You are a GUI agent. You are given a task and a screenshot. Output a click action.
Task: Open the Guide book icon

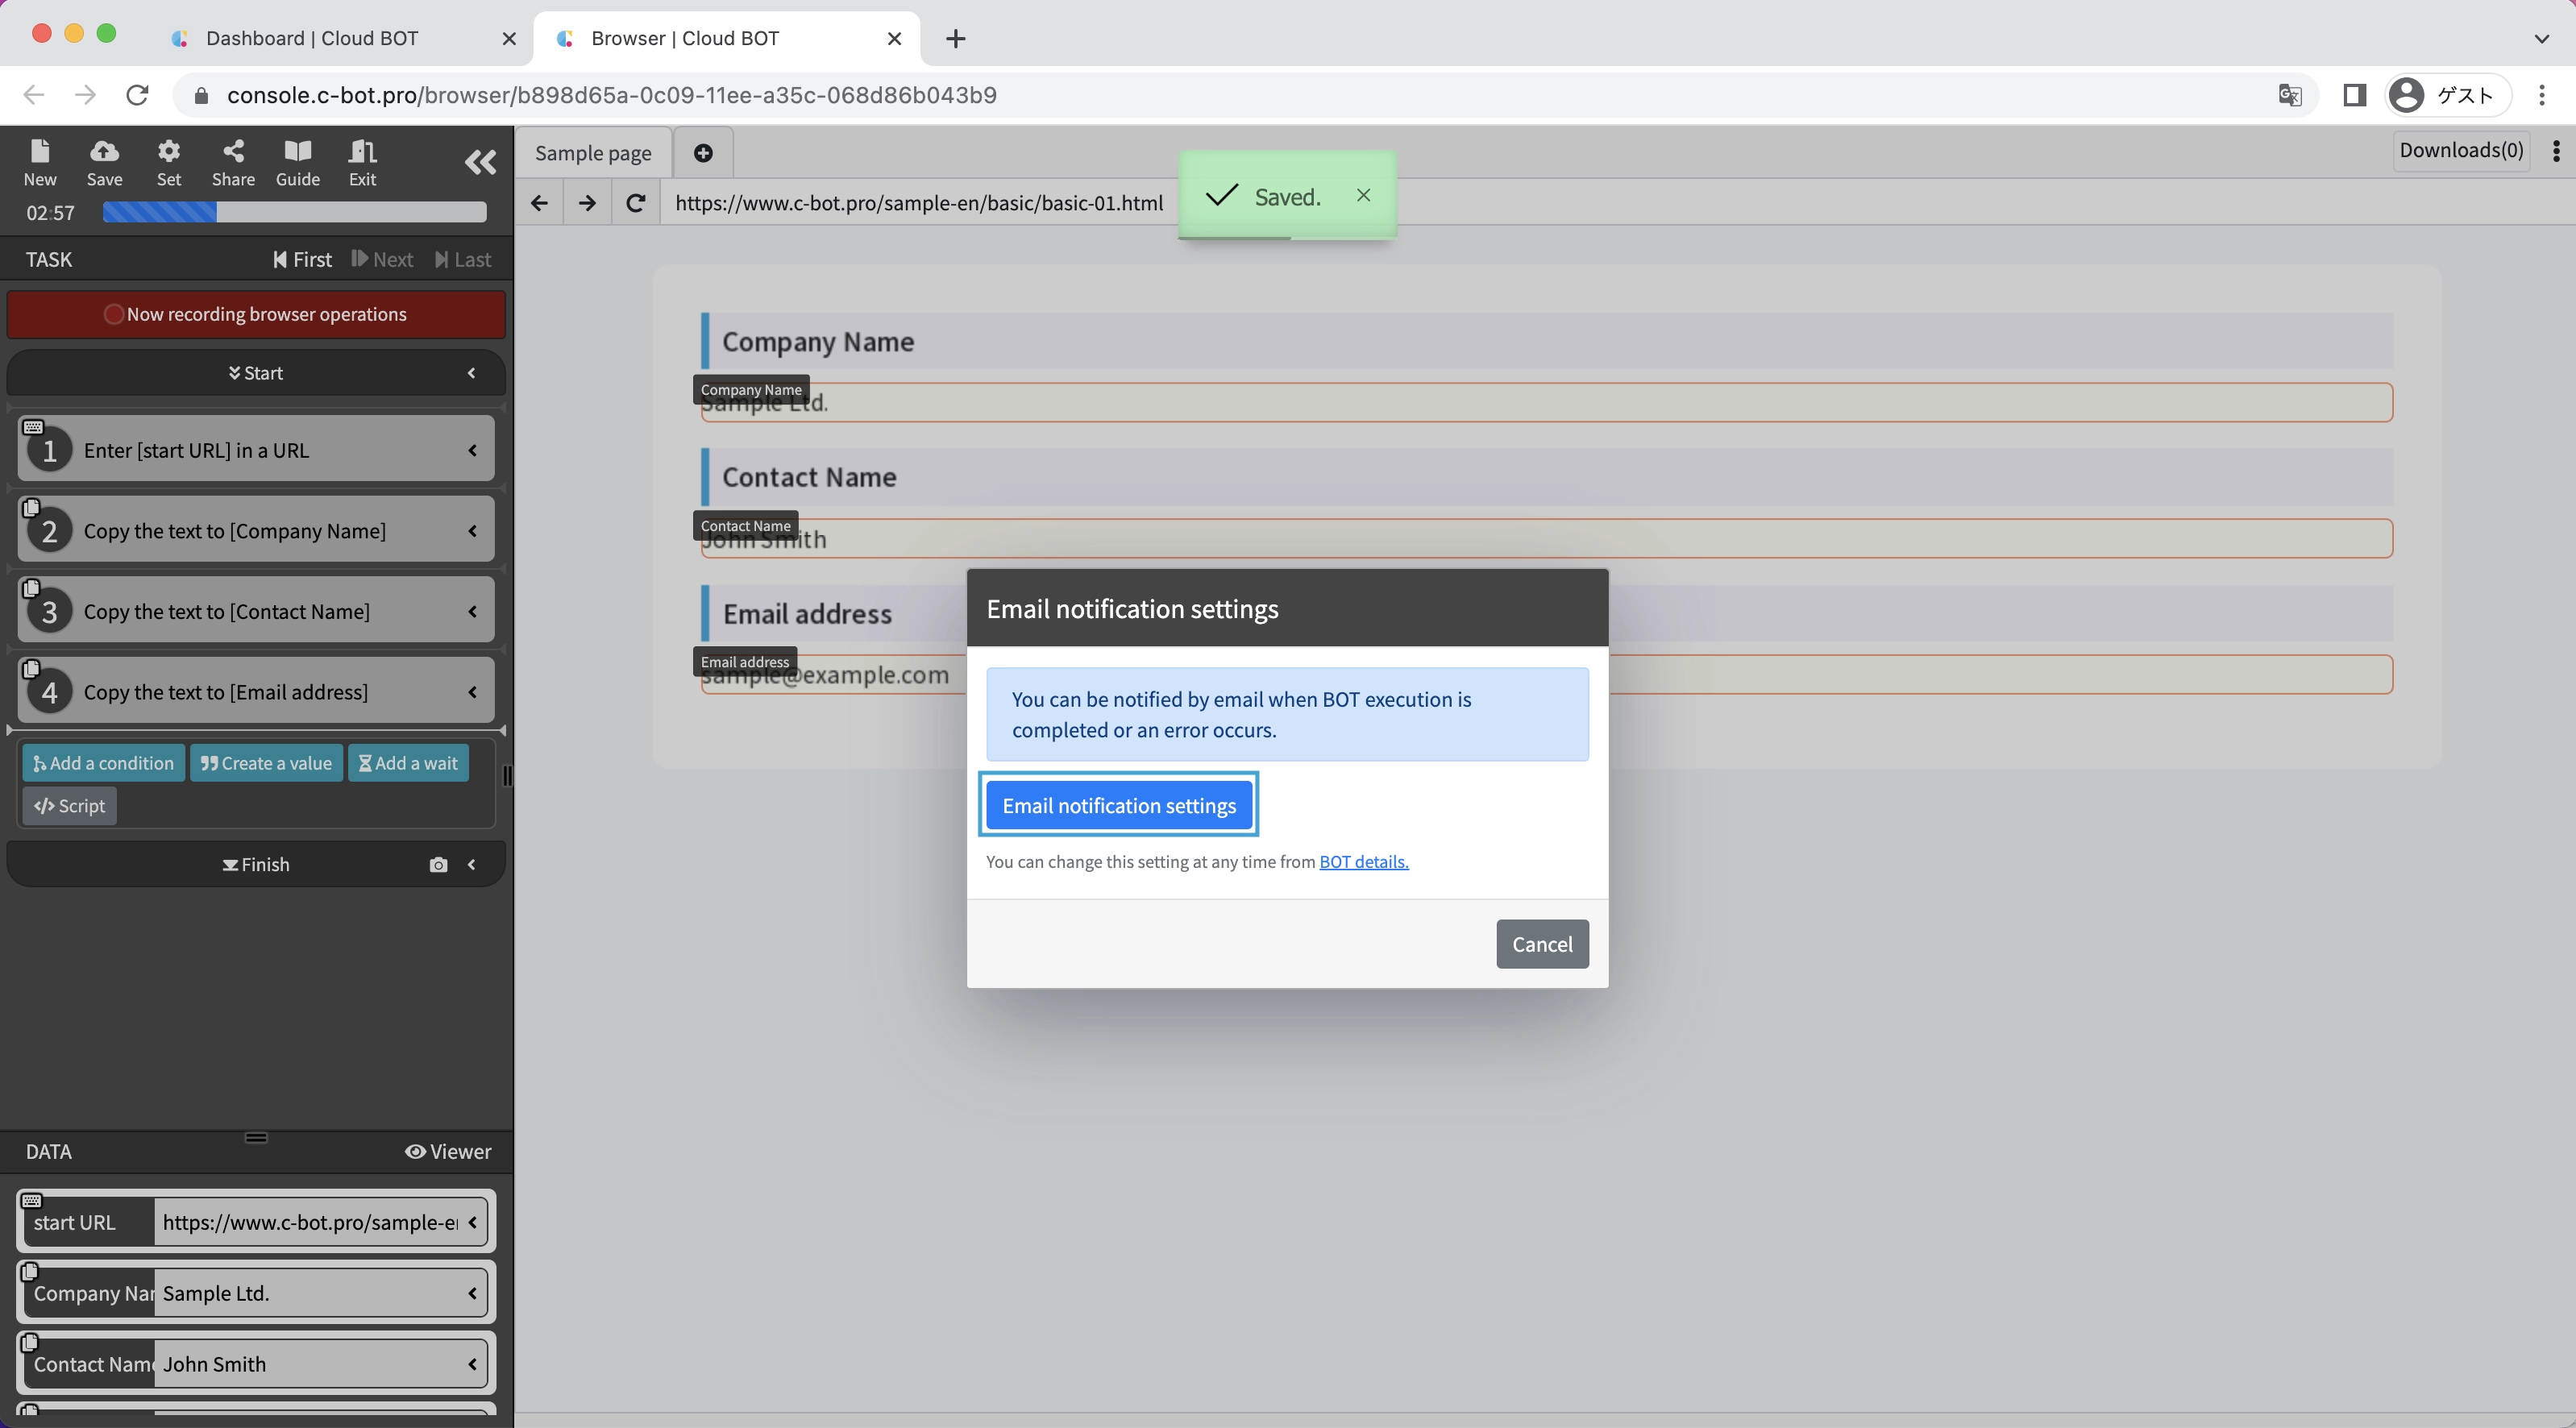297,161
